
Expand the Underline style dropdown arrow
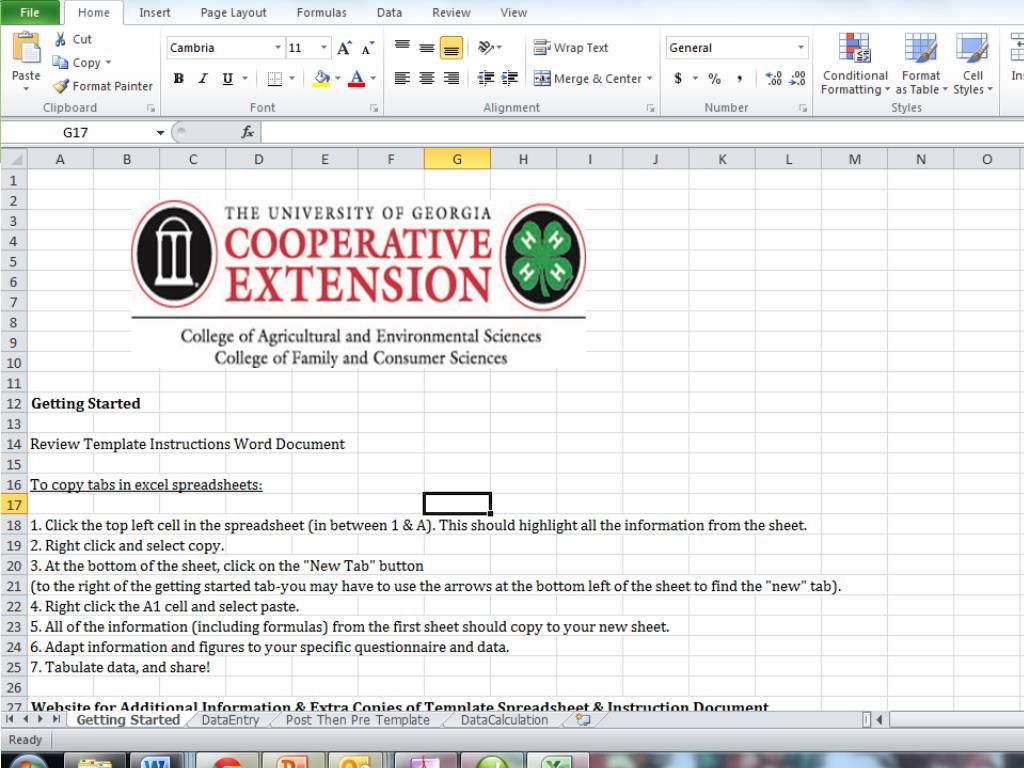click(x=245, y=78)
